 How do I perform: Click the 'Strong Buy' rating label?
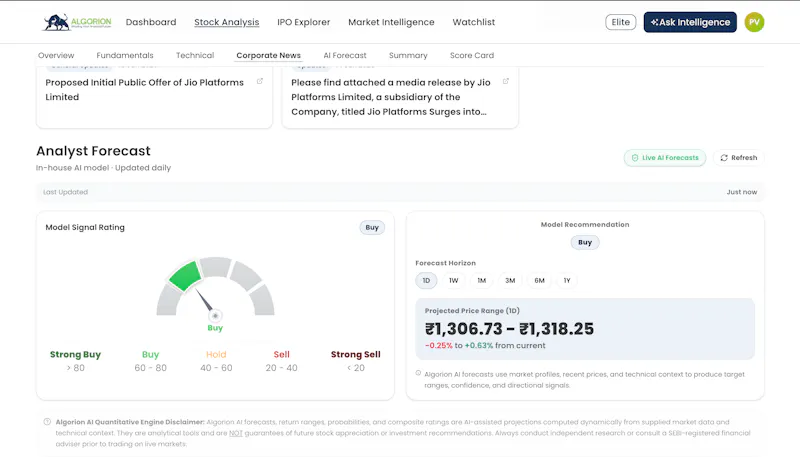point(76,354)
